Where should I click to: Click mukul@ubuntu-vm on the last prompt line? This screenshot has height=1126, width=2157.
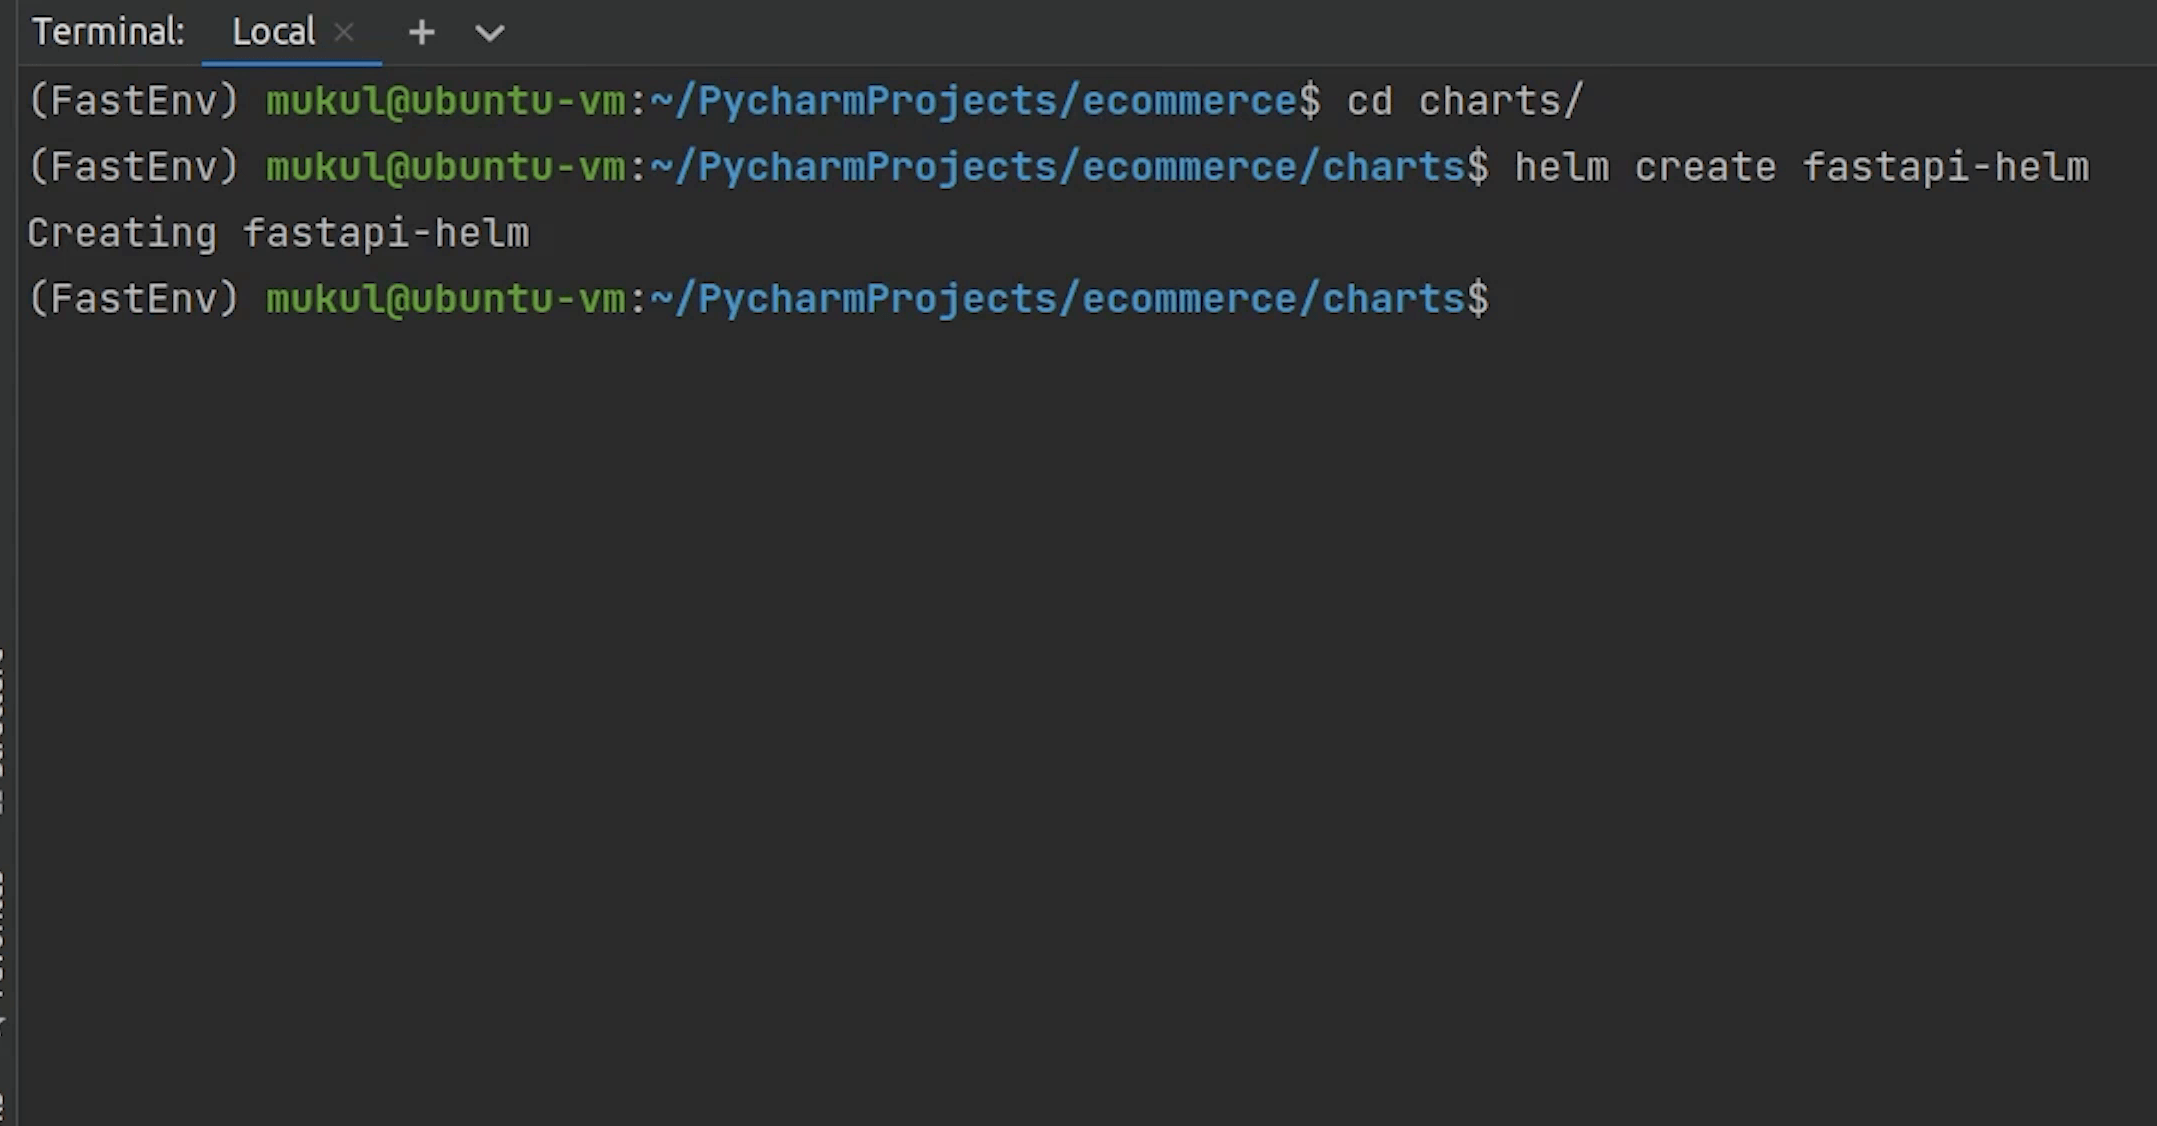[445, 299]
